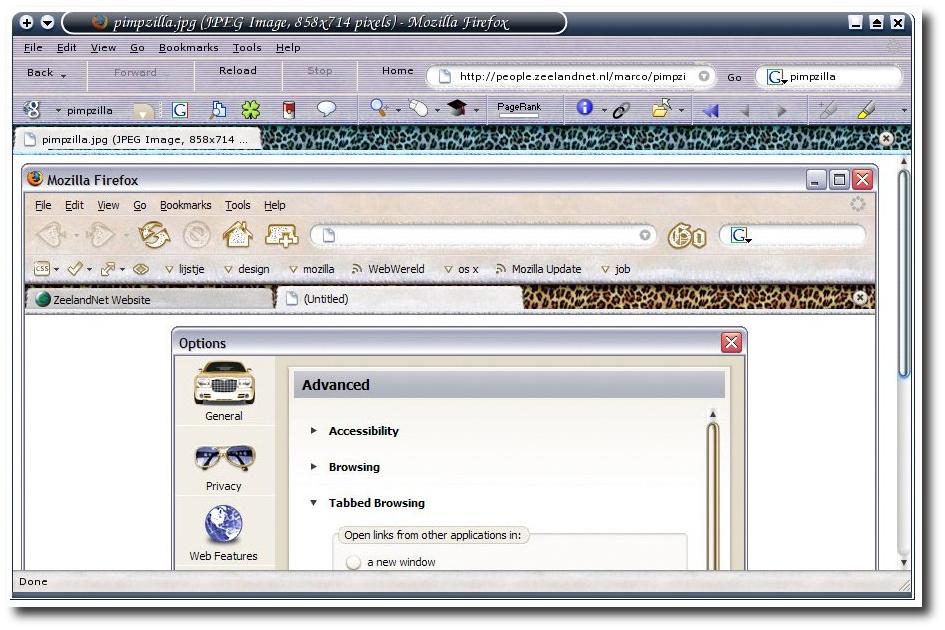Open the Web Features panel with globe icon
The image size is (945, 630).
[224, 533]
